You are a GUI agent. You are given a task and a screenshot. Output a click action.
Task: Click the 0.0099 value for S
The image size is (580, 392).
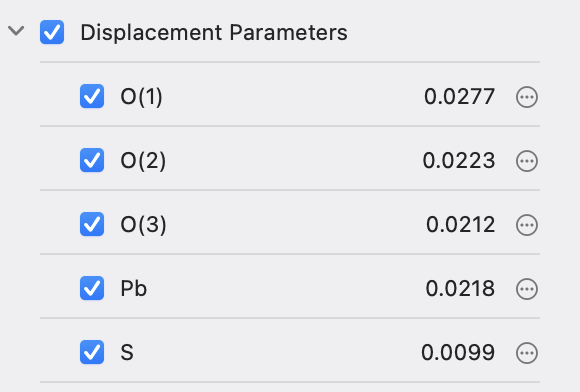coord(458,353)
